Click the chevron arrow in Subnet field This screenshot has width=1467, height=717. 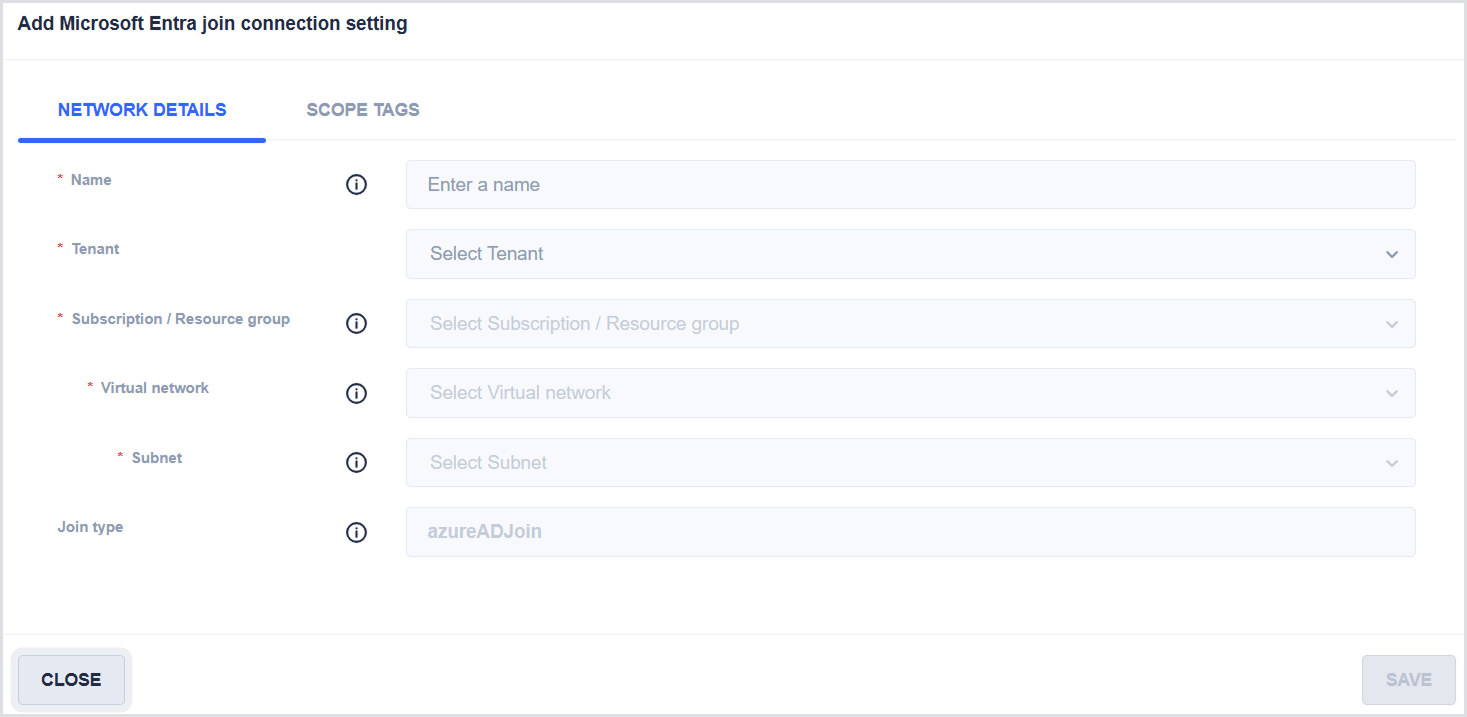tap(1391, 463)
